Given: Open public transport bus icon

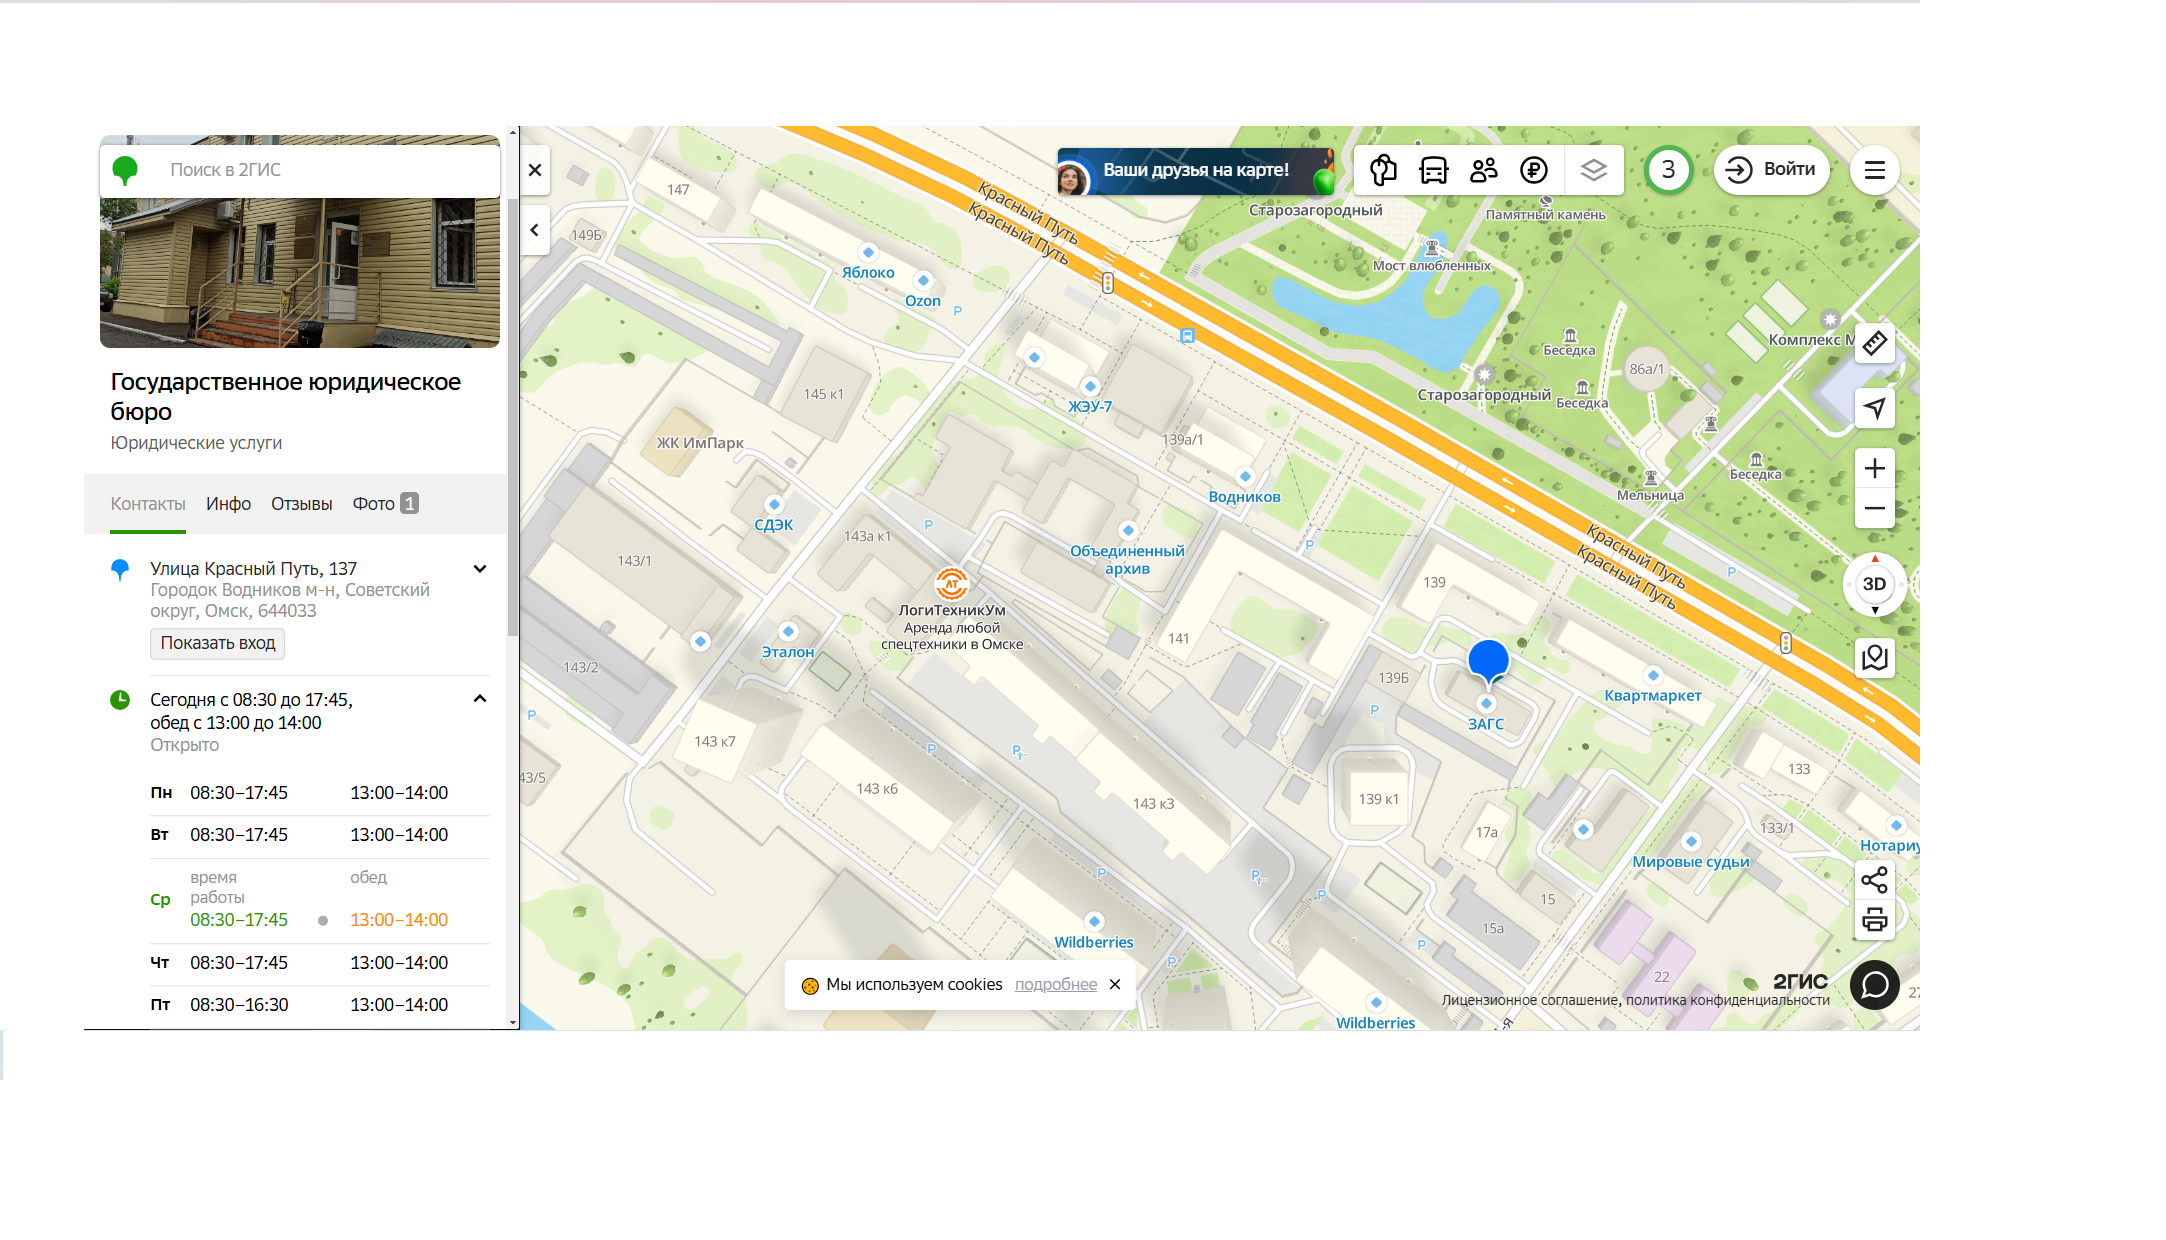Looking at the screenshot, I should (x=1434, y=170).
